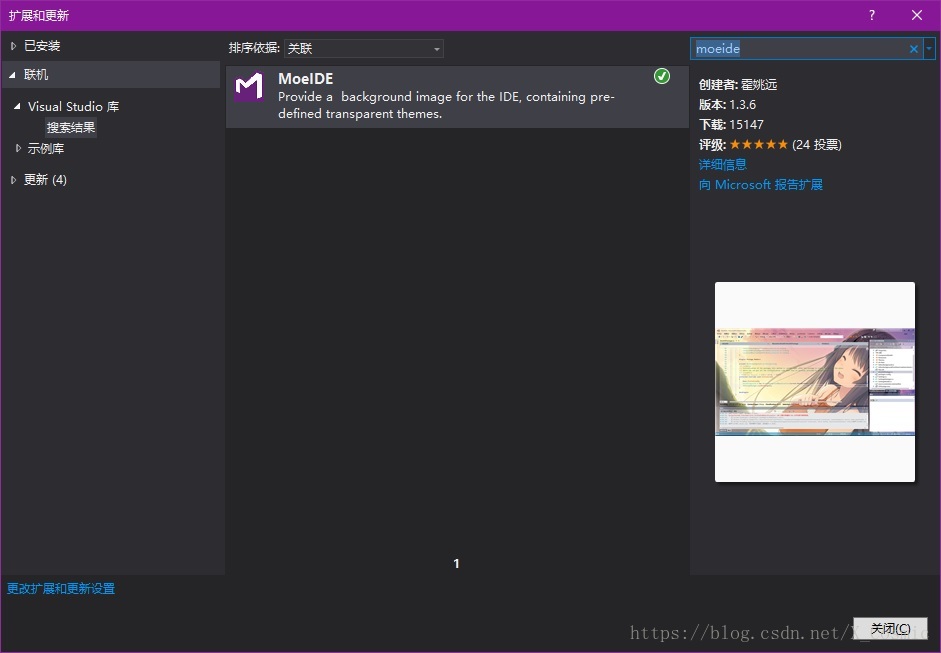Open the 详细信息 link
The image size is (941, 653).
coord(723,164)
